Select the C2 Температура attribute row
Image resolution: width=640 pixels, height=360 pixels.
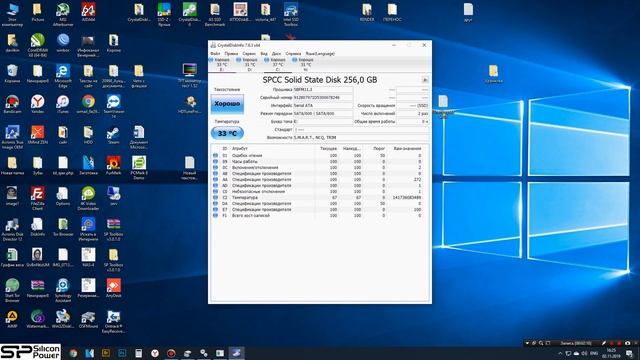click(x=320, y=198)
